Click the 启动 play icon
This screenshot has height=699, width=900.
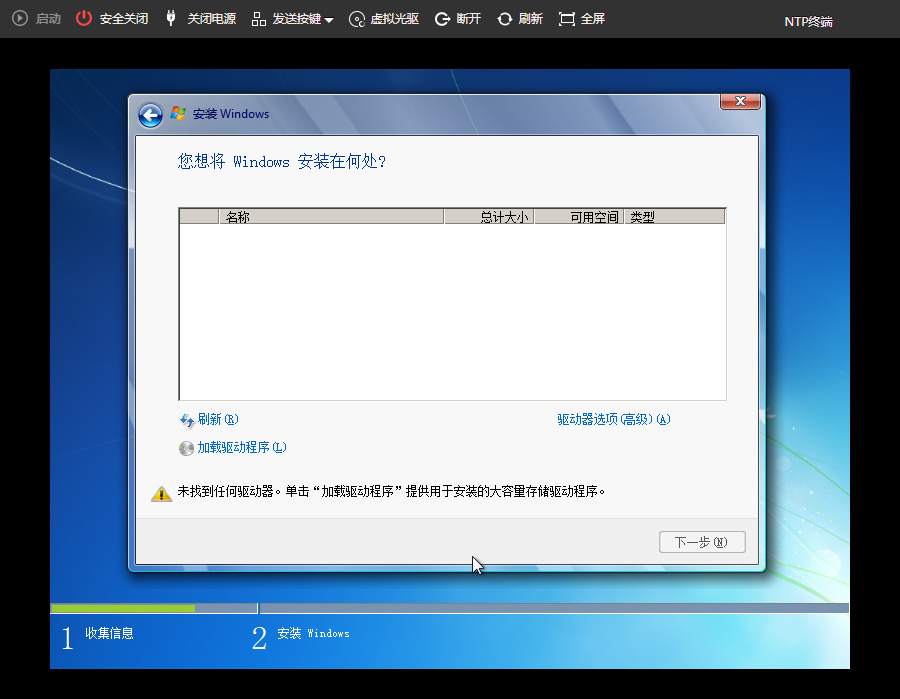click(20, 18)
